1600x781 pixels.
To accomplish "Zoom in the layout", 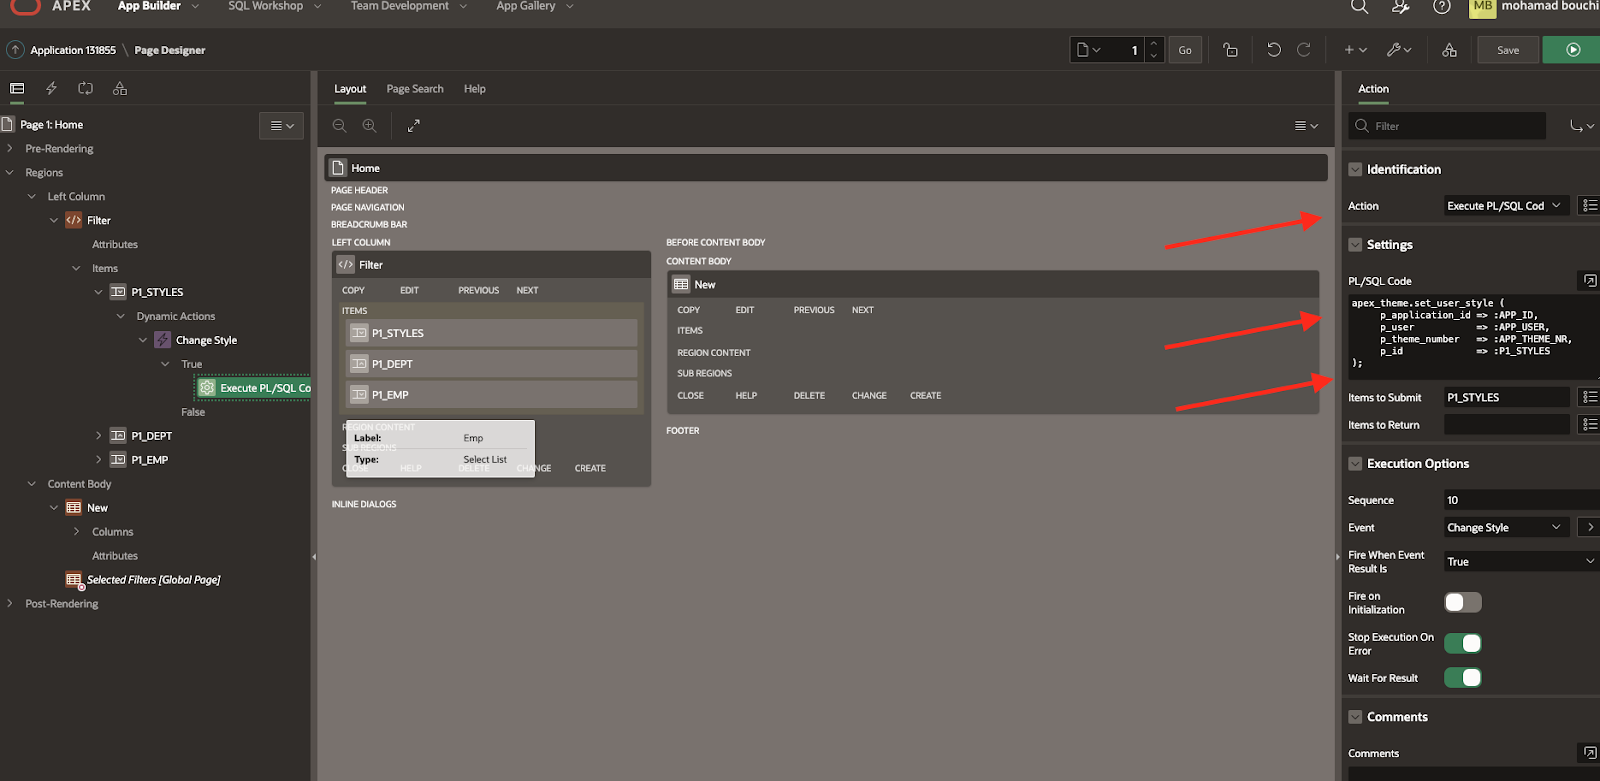I will (370, 126).
